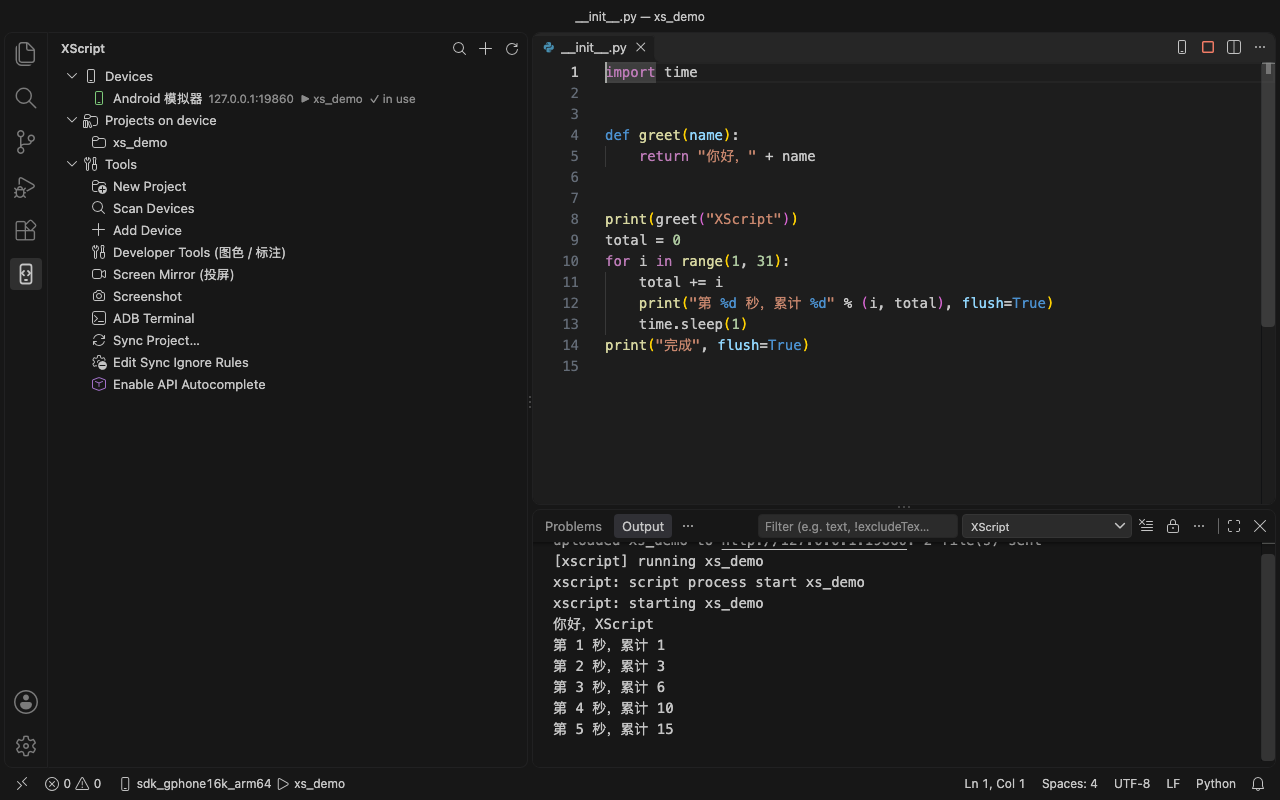Open the notifications bell in status bar
1280x800 pixels.
click(1259, 784)
